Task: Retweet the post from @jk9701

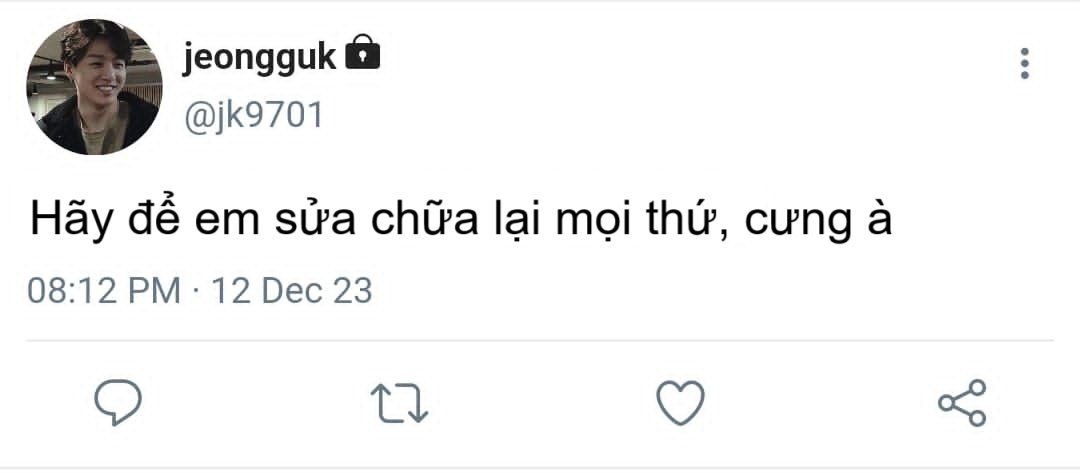Action: click(x=399, y=402)
